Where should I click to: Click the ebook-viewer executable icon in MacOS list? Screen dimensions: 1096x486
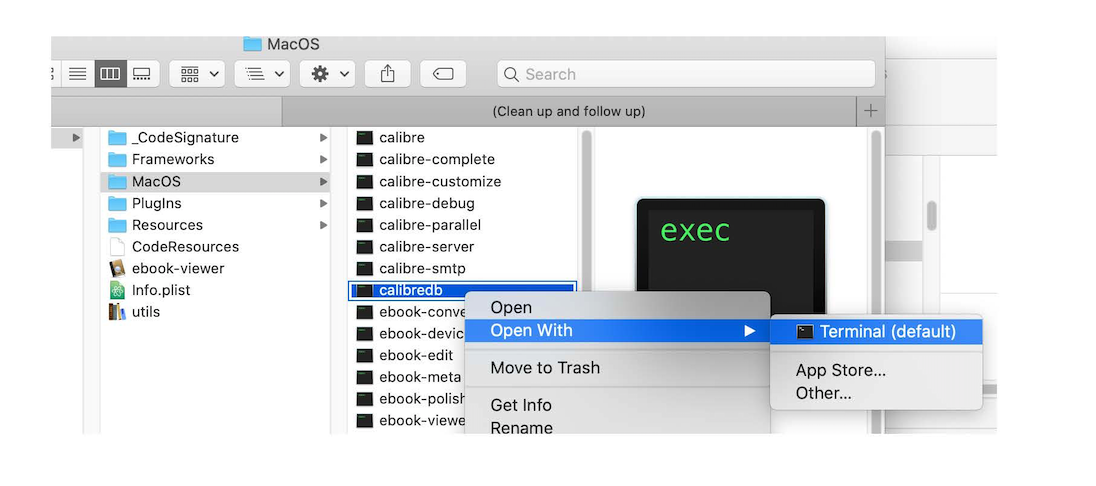coord(364,421)
